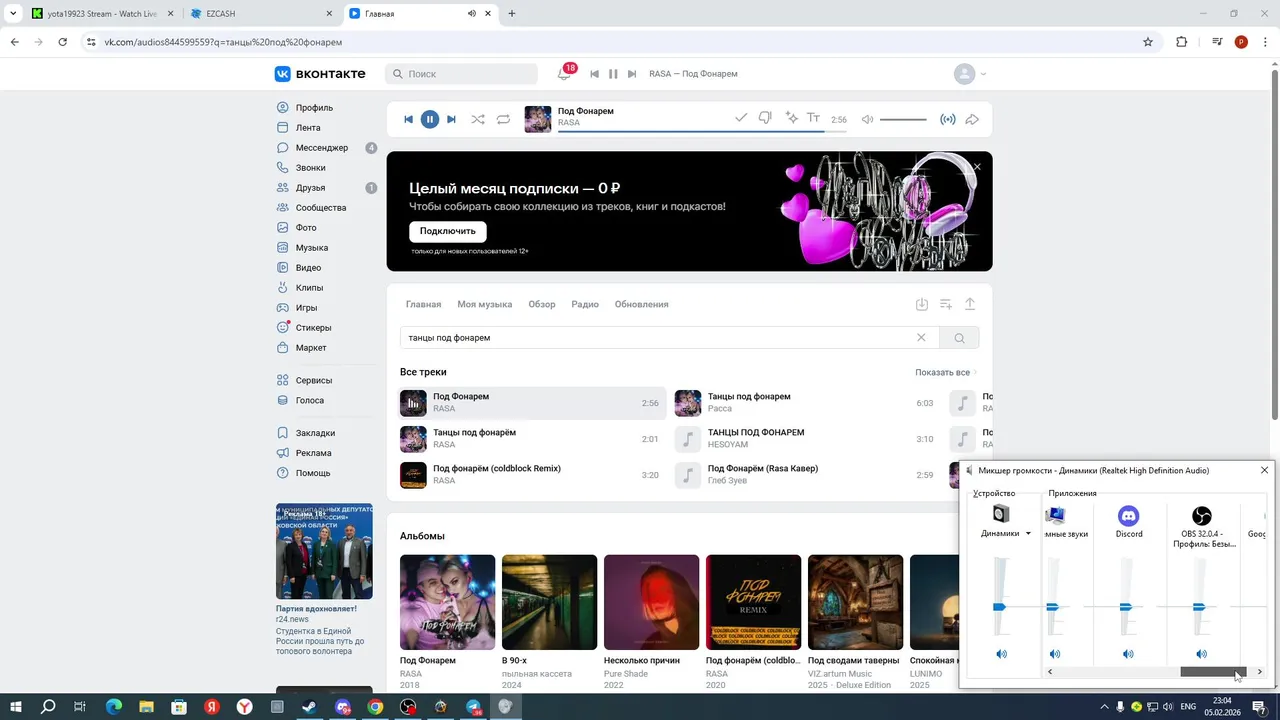Switch to Моя музыка tab

tap(484, 304)
